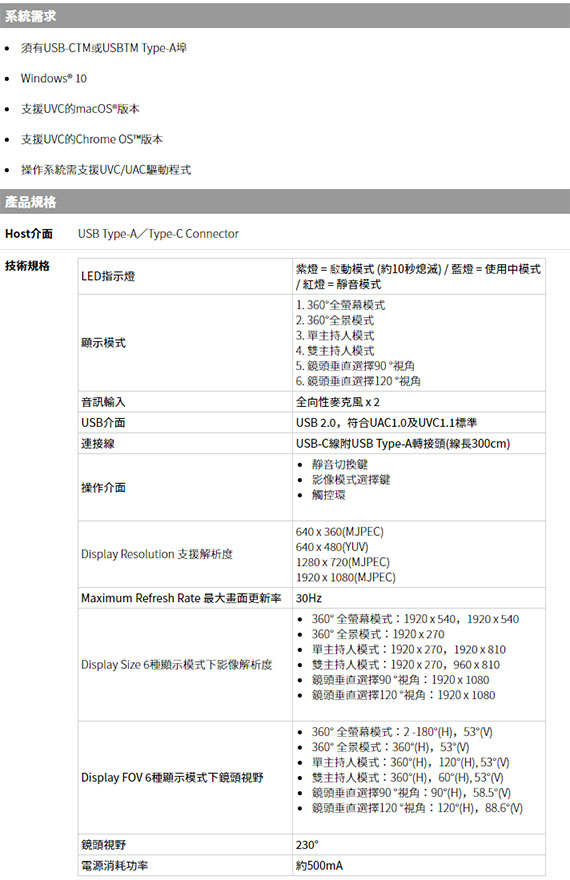Click the 約500mA power consumption value
Screen dimensions: 570x880
(319, 865)
